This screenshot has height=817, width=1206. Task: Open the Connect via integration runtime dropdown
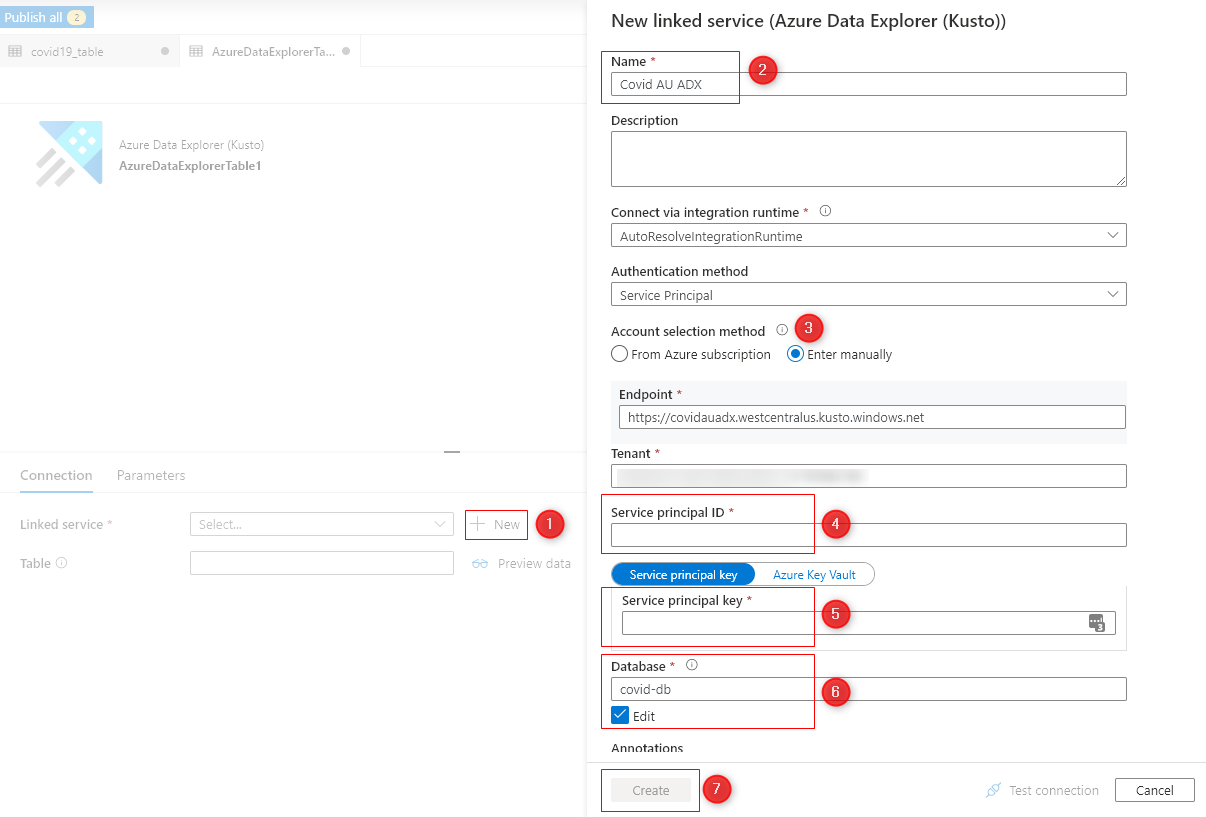868,236
